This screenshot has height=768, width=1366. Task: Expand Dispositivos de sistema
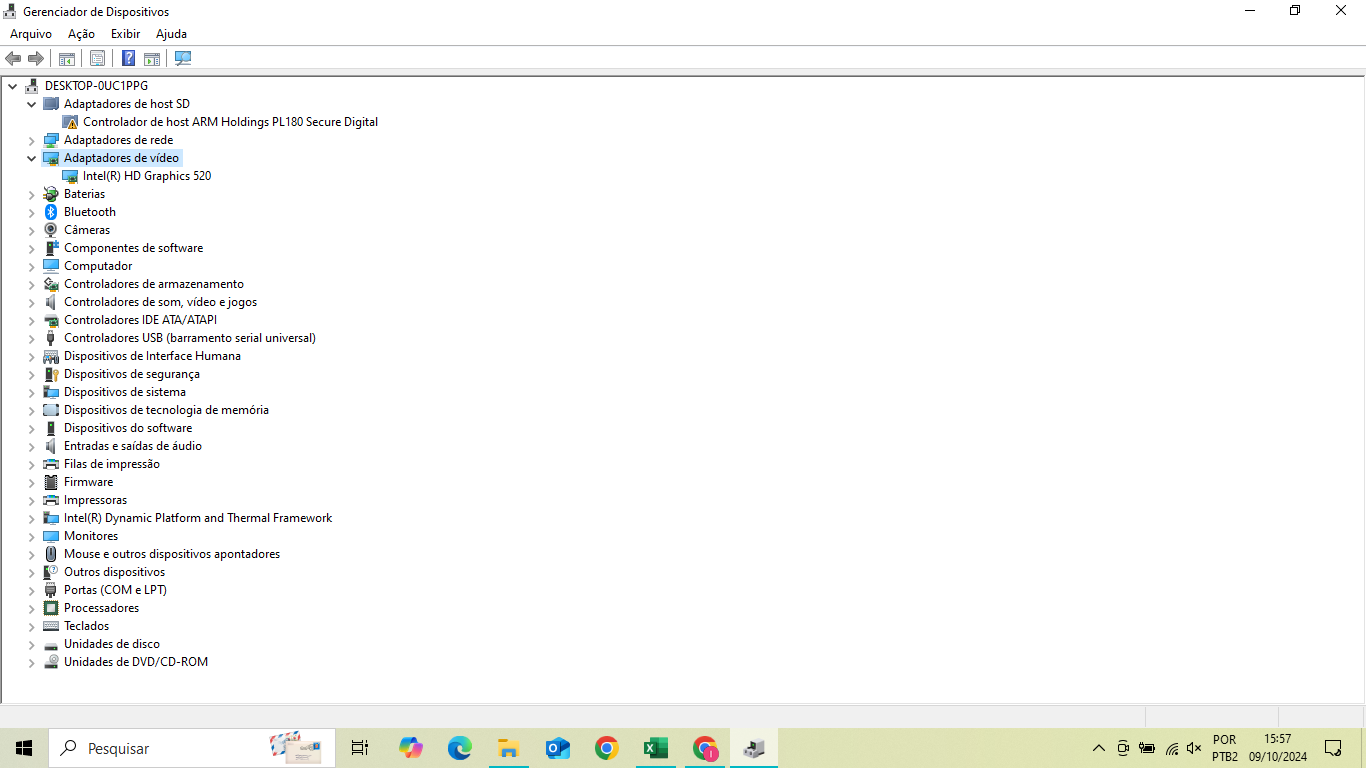pos(31,392)
